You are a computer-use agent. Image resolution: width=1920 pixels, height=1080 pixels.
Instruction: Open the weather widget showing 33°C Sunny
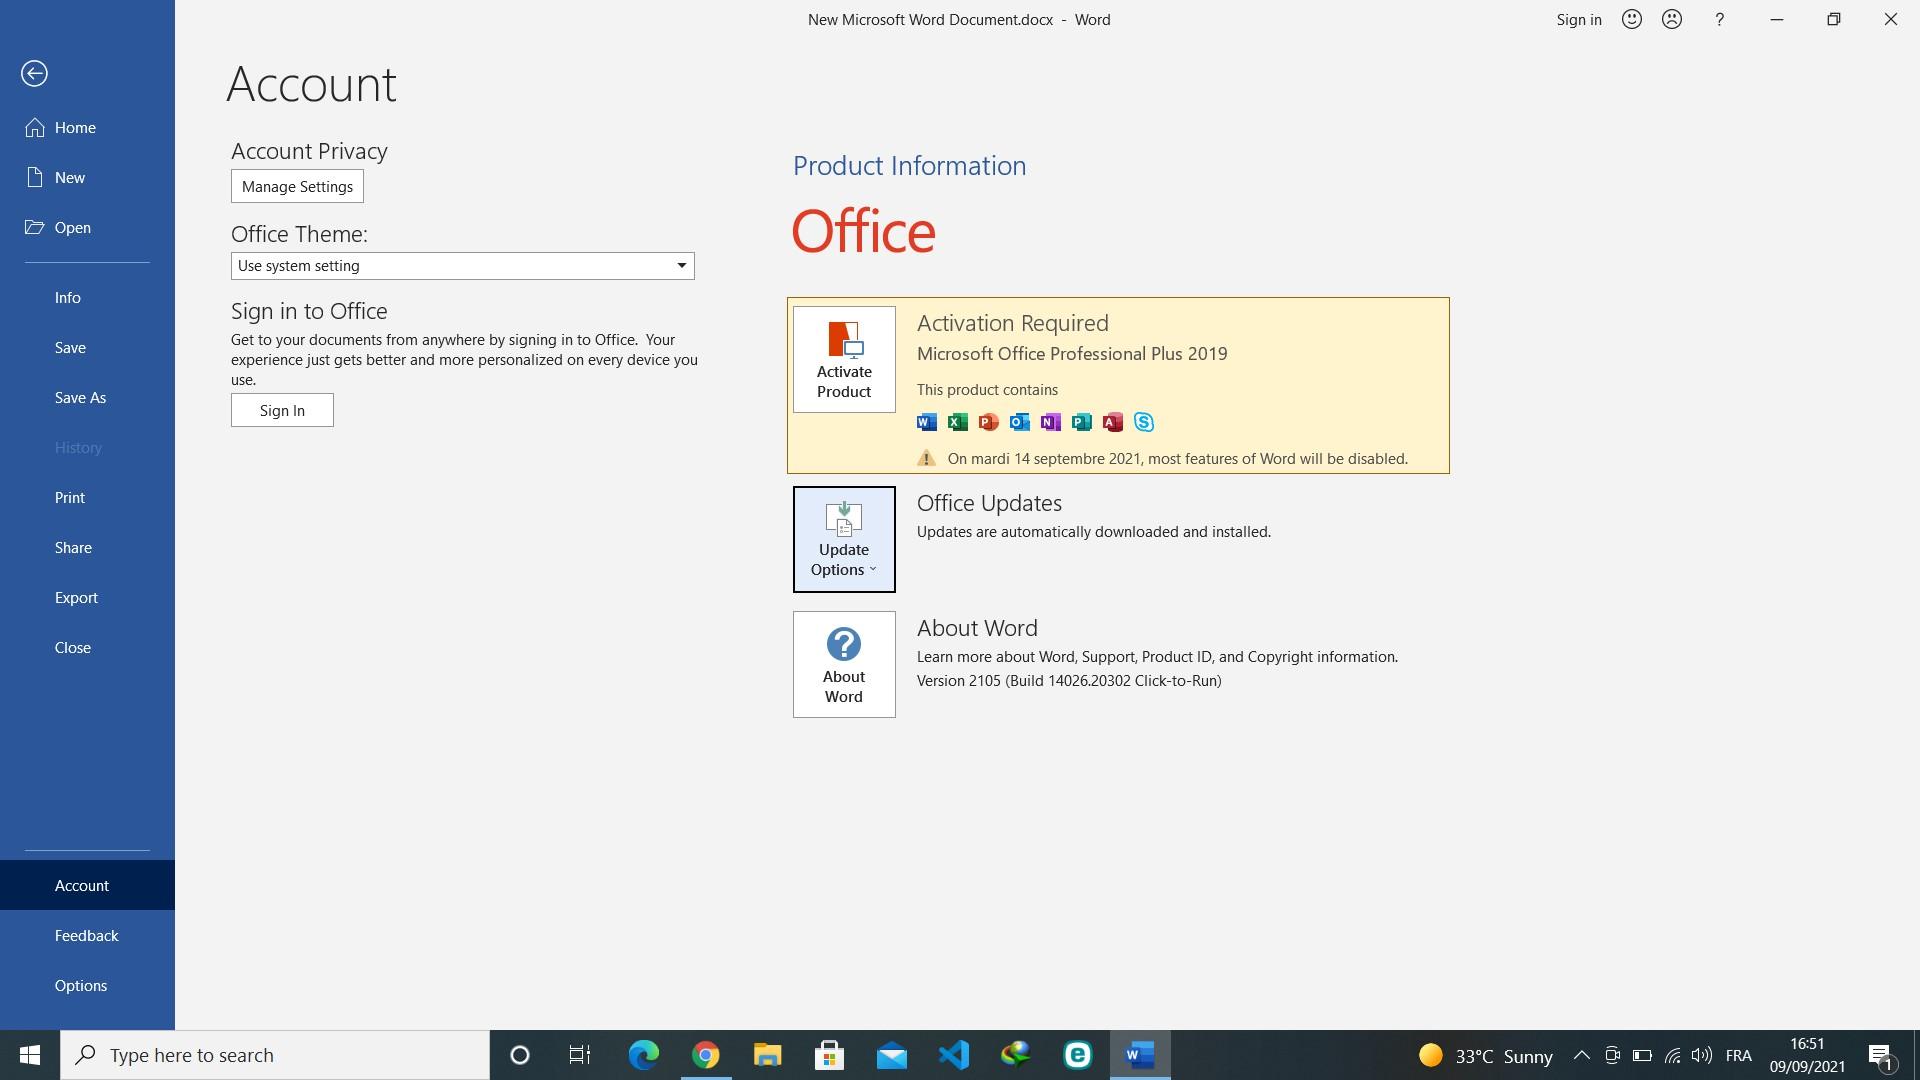click(x=1486, y=1055)
